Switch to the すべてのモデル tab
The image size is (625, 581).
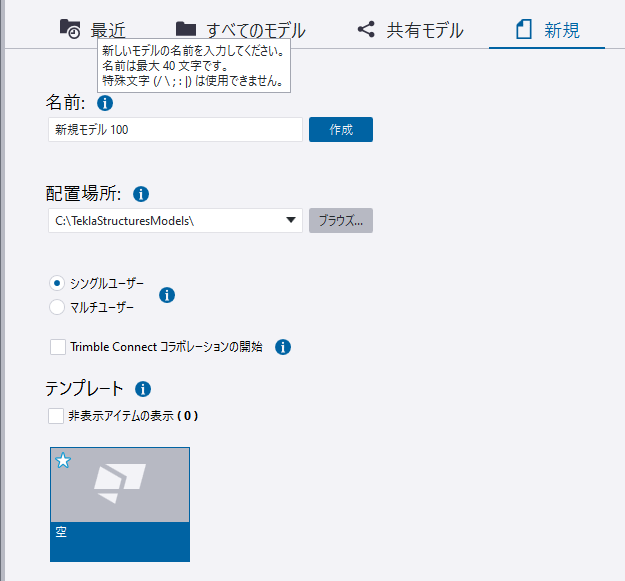click(240, 30)
